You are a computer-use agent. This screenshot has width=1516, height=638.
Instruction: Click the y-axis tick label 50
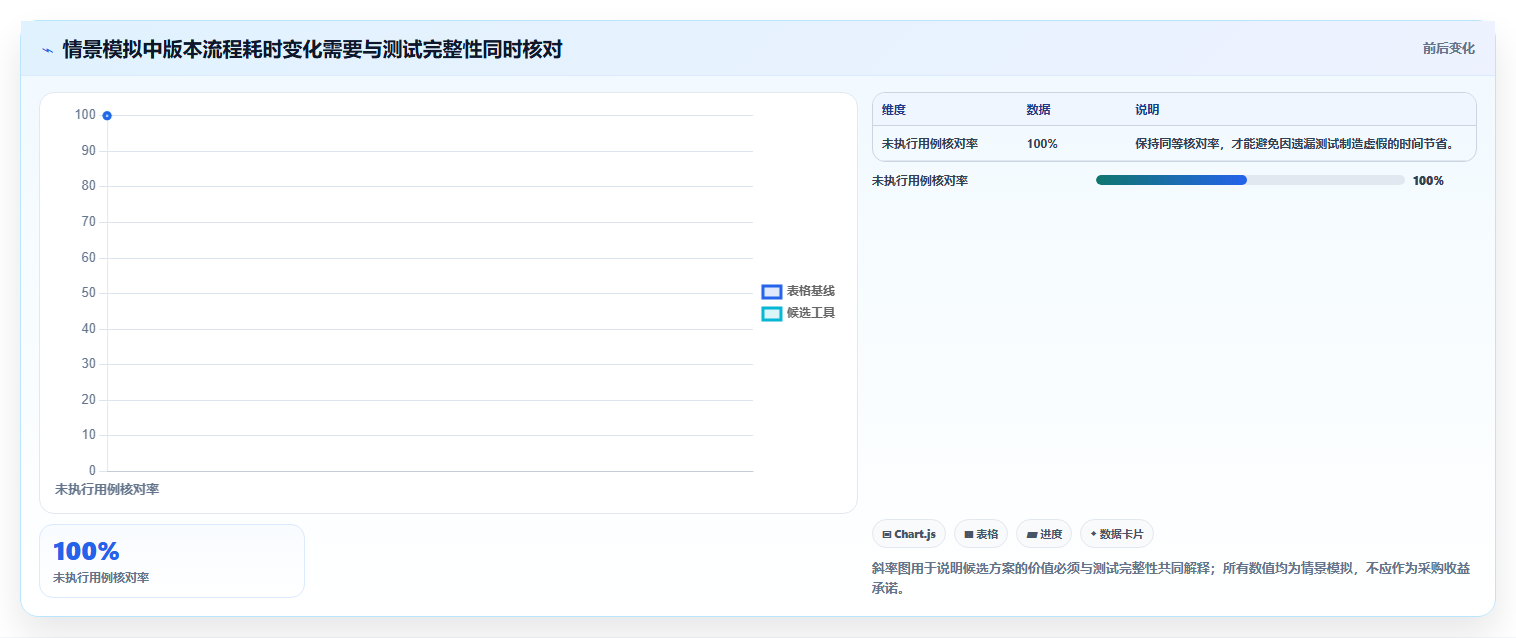[x=89, y=293]
